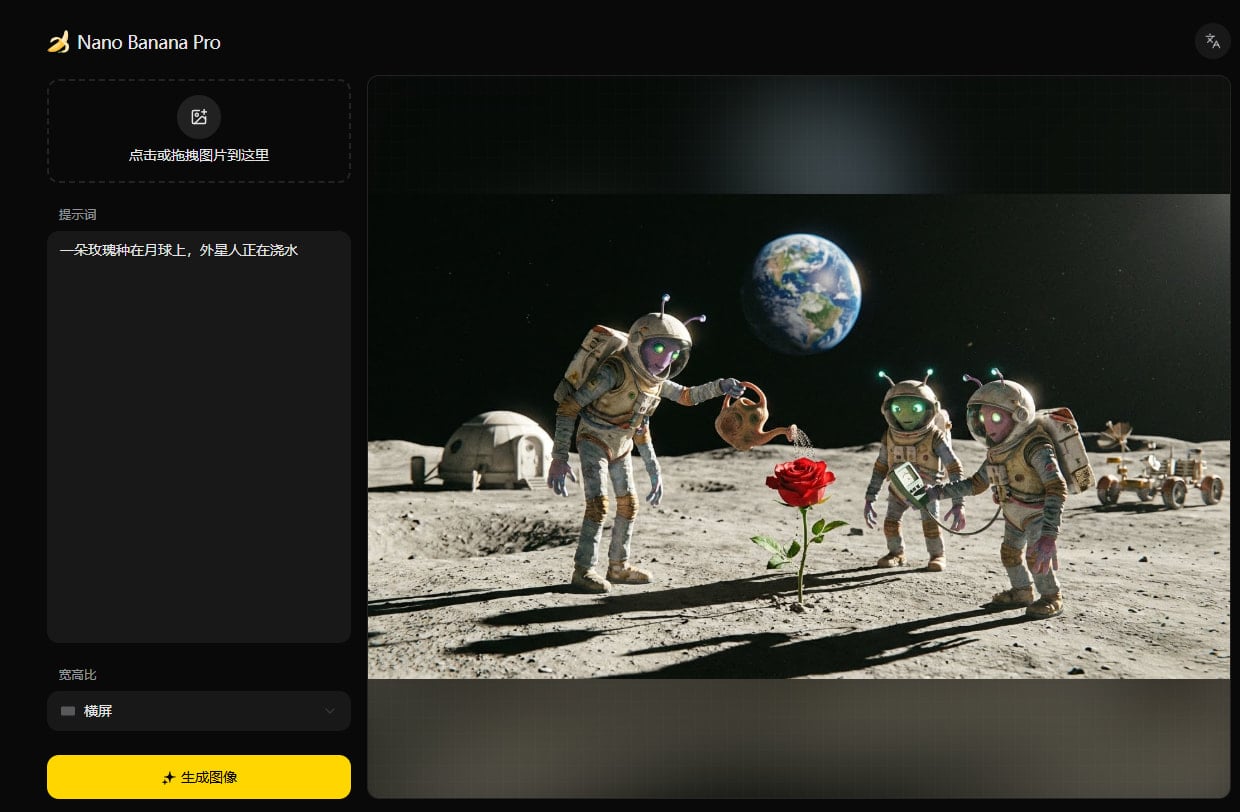This screenshot has height=812, width=1240.
Task: Click the 点击或拖拽图片到这里 upload text
Action: pos(199,155)
